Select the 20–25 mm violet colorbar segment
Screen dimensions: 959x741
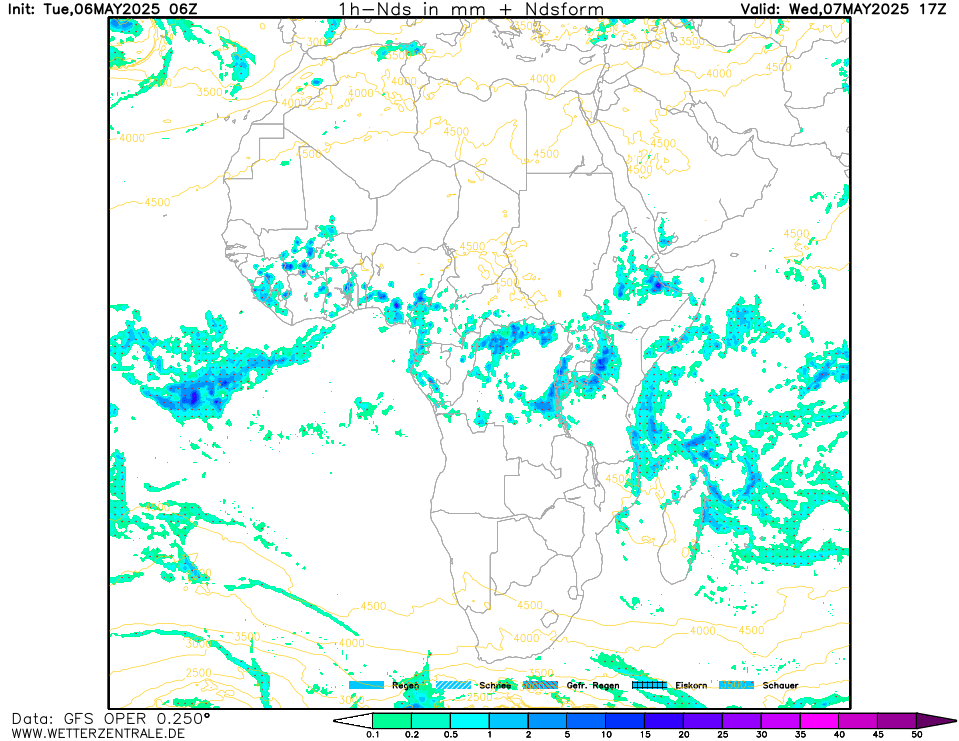click(703, 720)
